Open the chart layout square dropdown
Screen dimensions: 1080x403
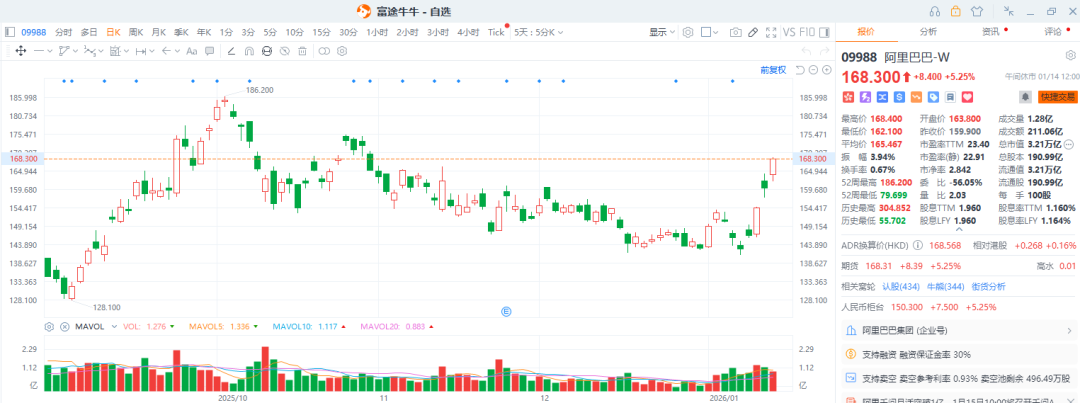[709, 32]
